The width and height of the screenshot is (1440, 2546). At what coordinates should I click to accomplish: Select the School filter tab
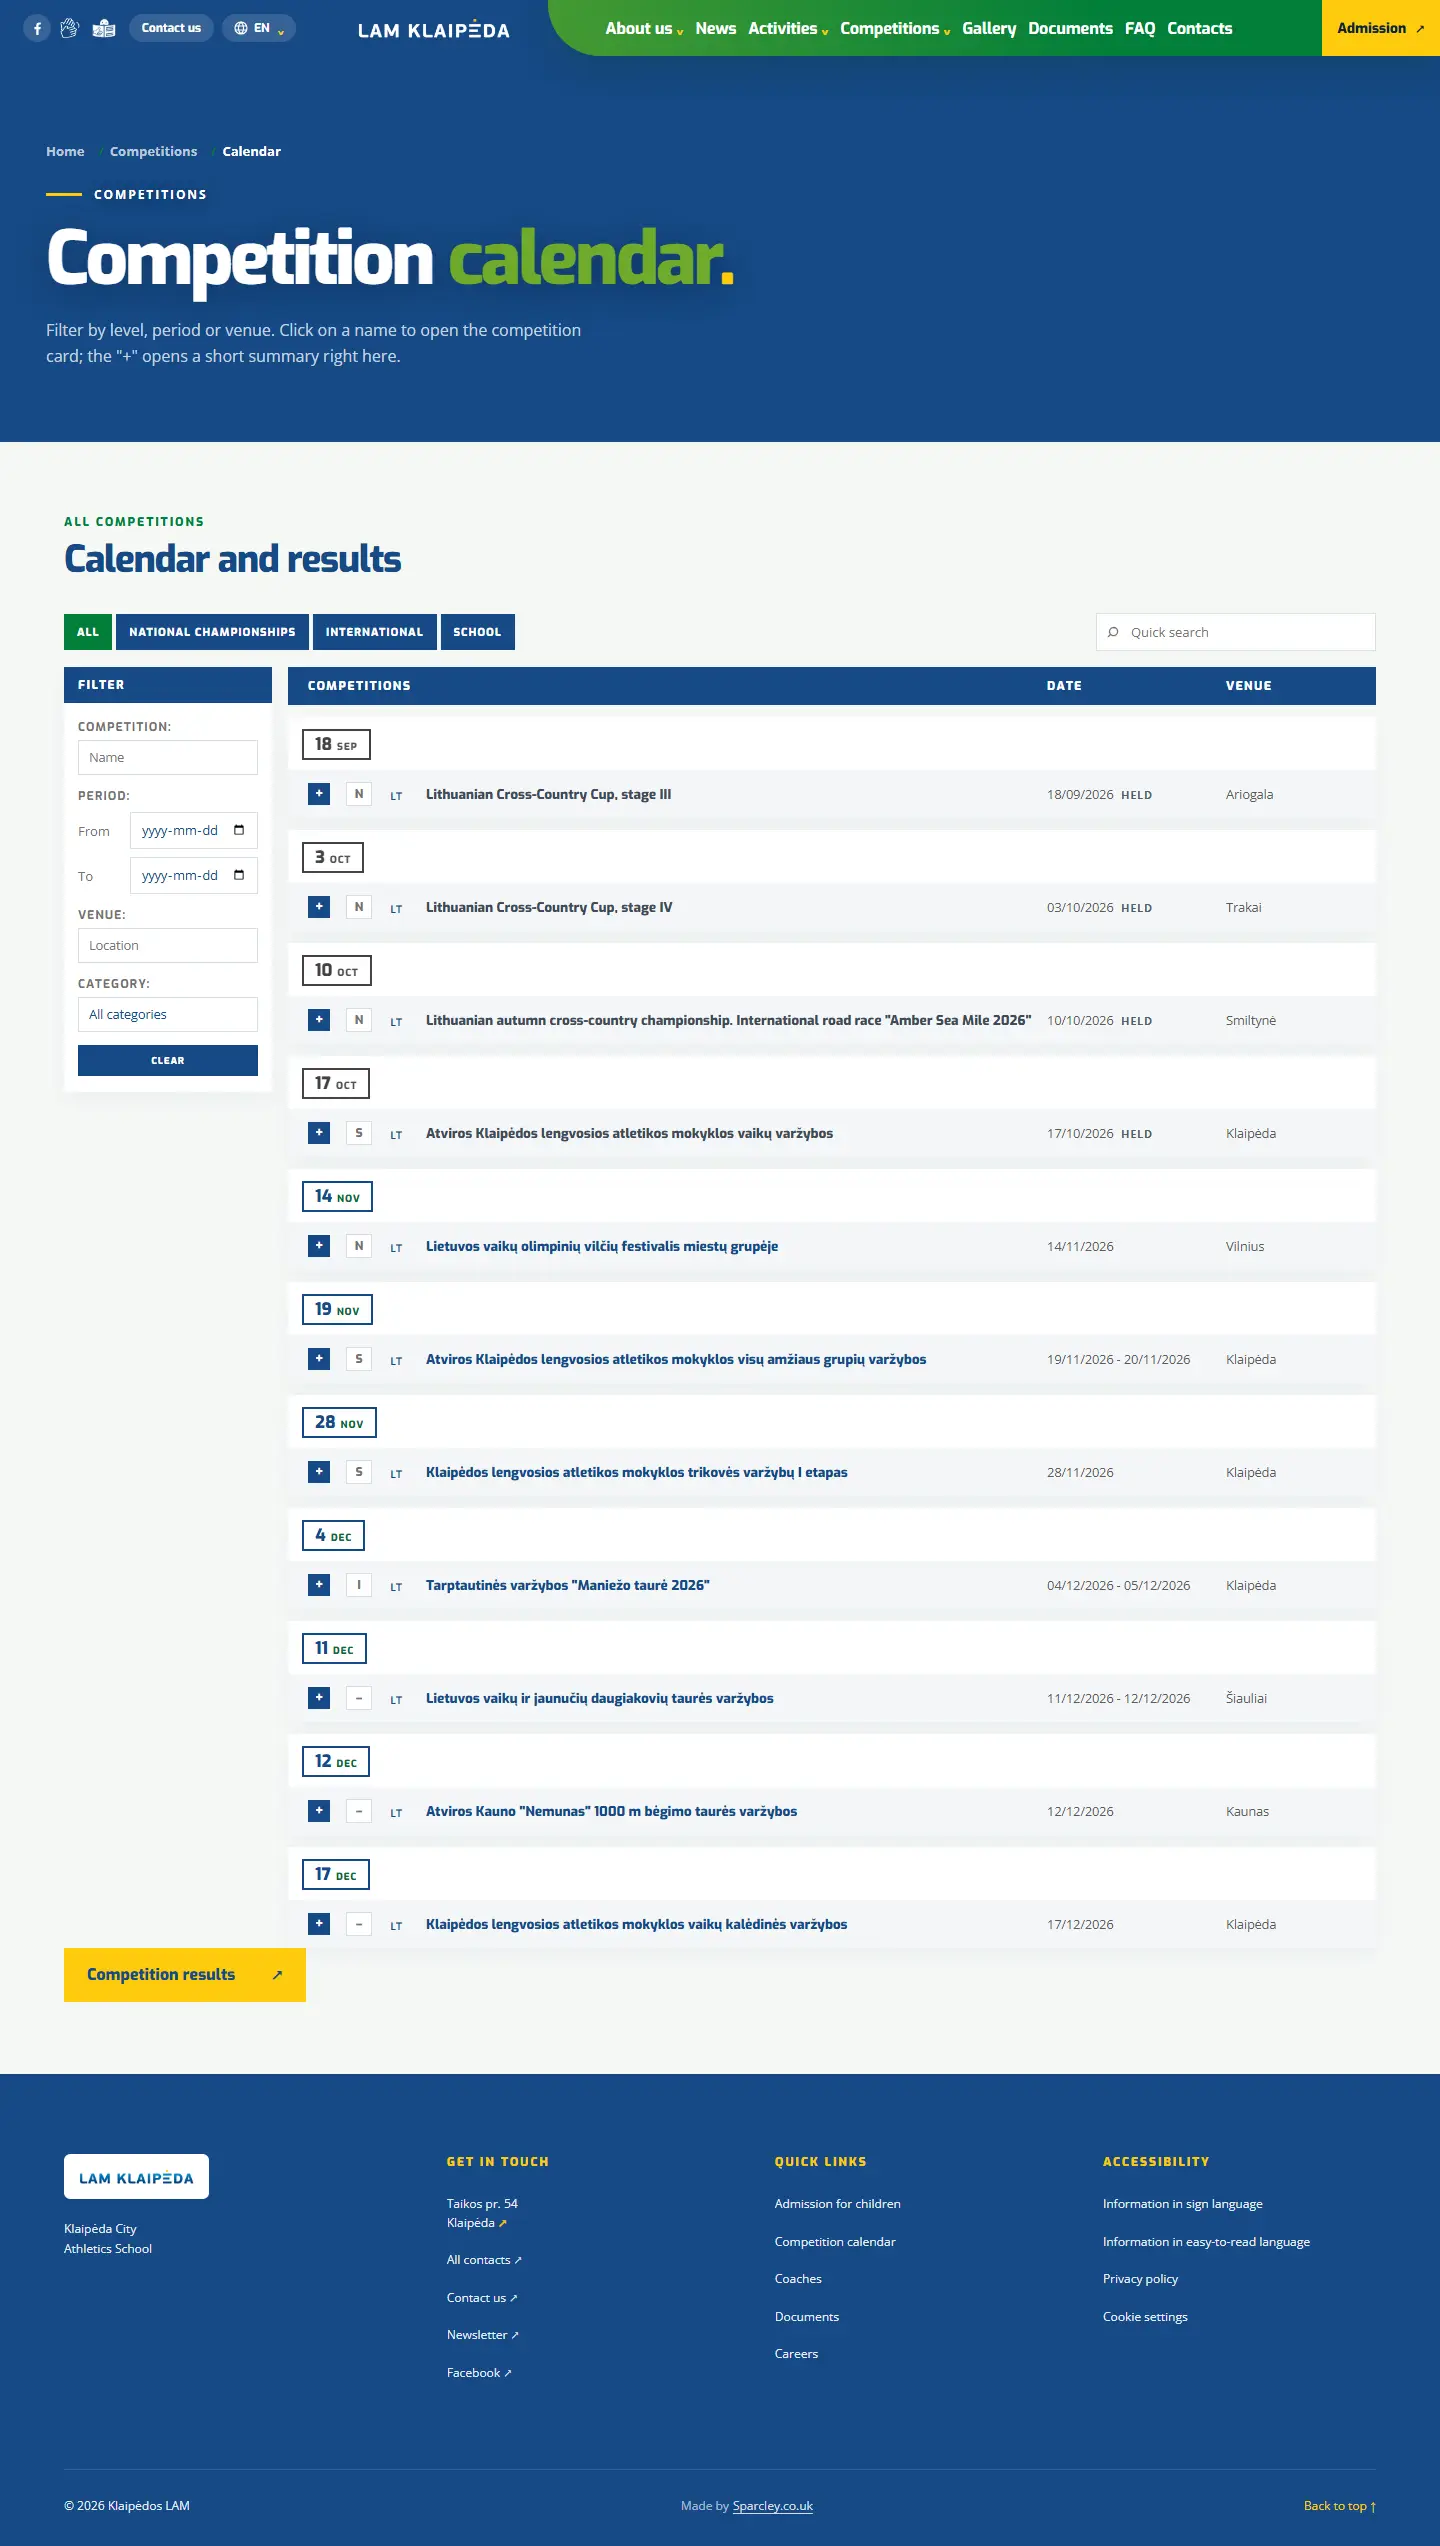tap(477, 632)
